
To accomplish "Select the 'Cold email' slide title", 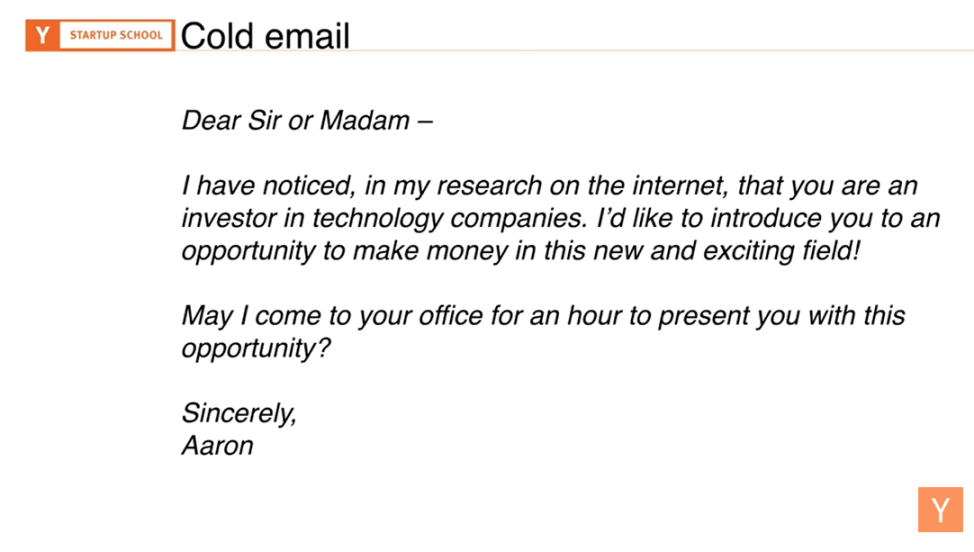I will [x=265, y=36].
